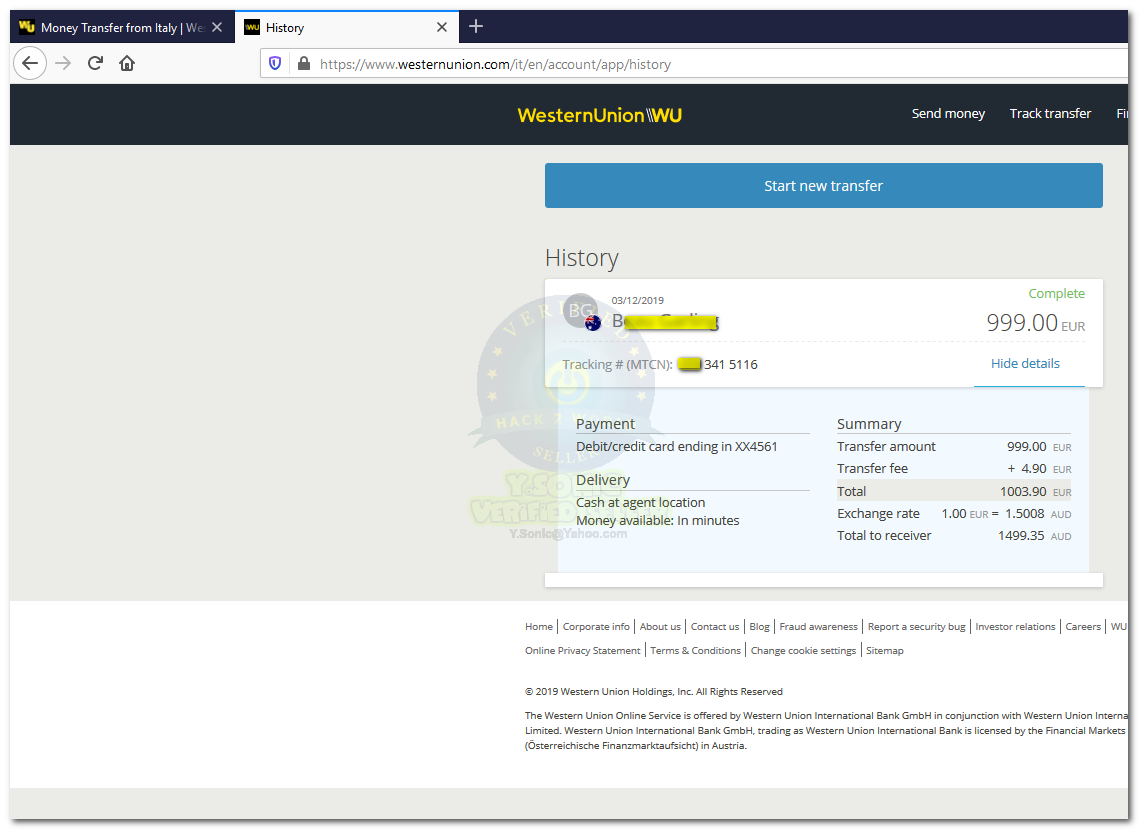
Task: Click the BG receiver avatar circle
Action: pyautogui.click(x=581, y=310)
